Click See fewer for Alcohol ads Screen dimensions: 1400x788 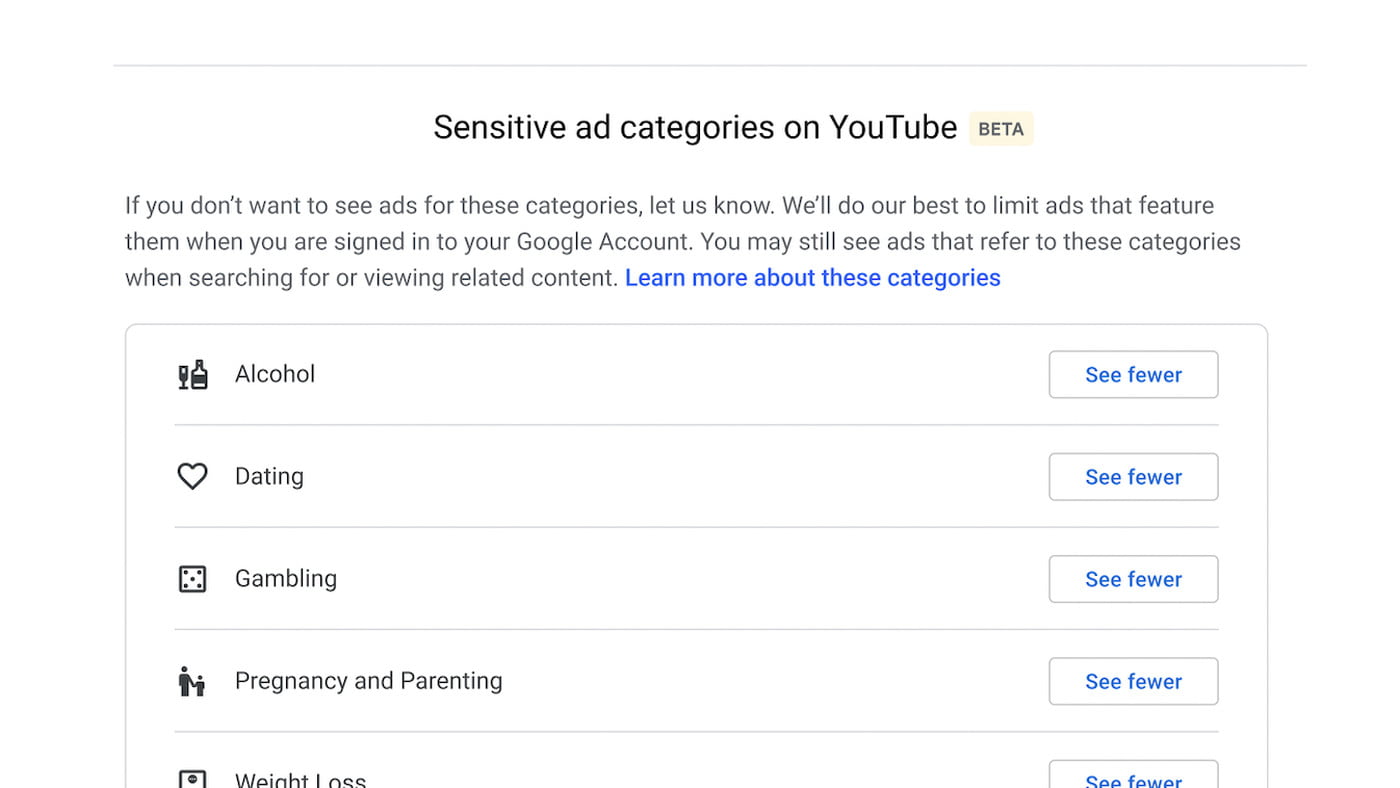1133,374
